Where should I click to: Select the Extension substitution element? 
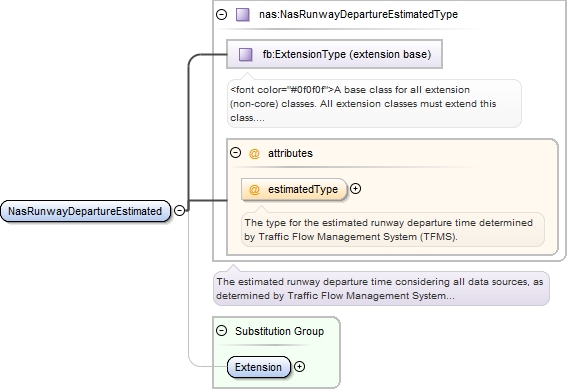click(259, 367)
